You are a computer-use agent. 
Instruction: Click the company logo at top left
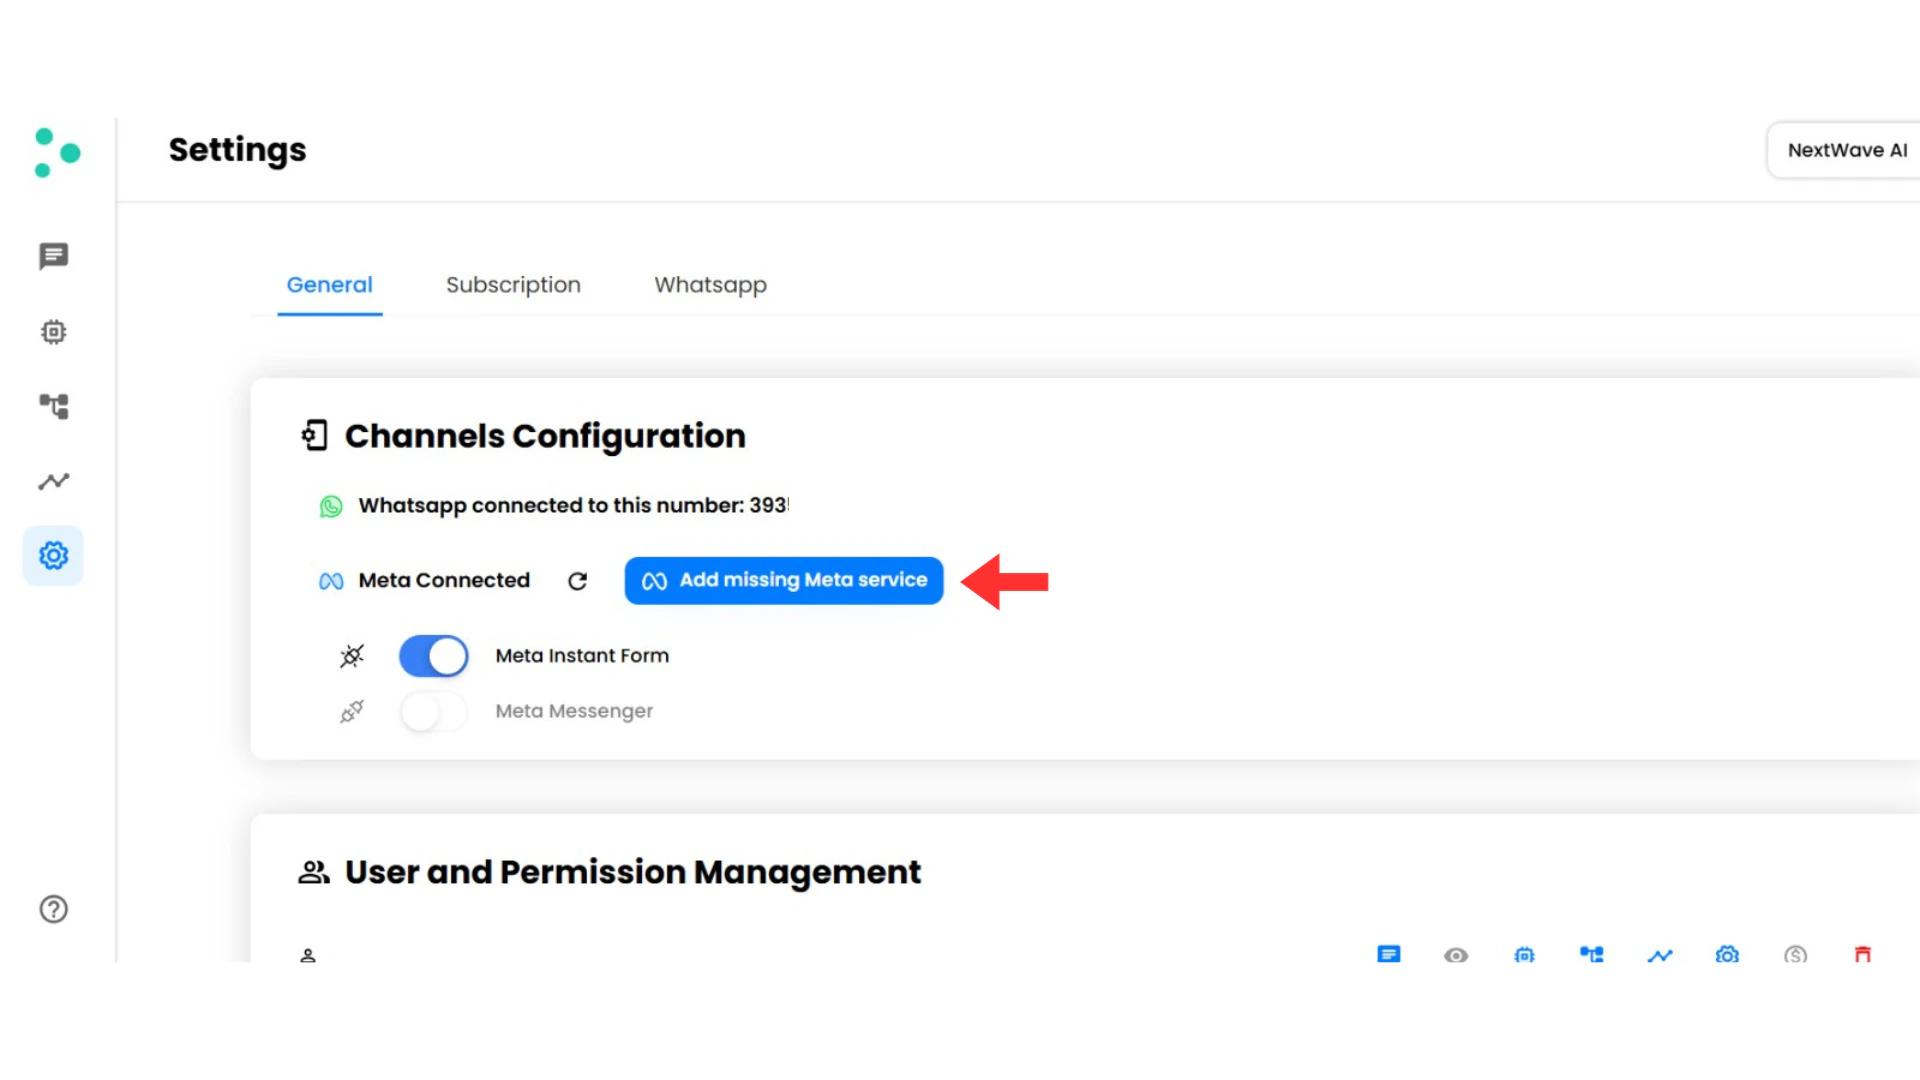pyautogui.click(x=55, y=151)
